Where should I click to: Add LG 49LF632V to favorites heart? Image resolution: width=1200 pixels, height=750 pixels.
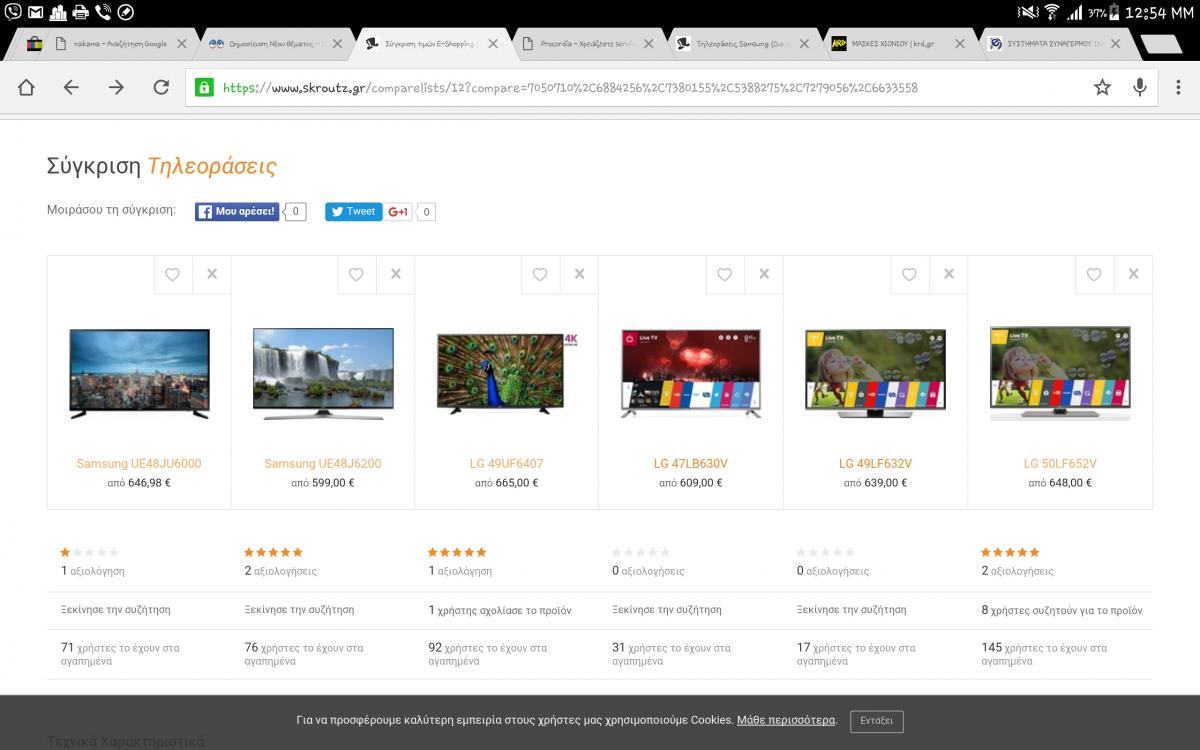point(909,275)
